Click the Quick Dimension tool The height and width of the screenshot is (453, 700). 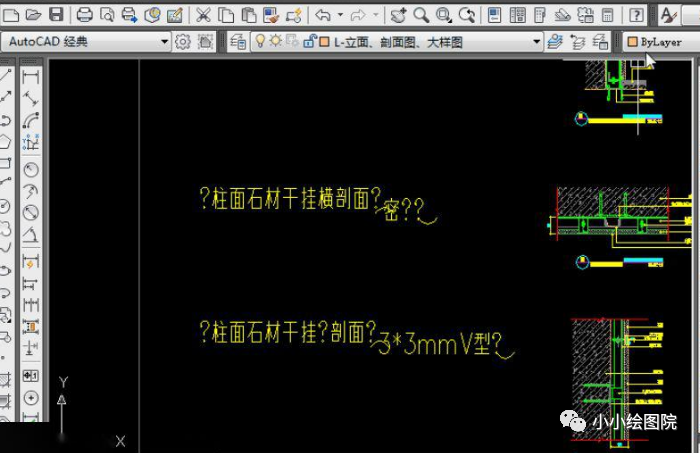(x=30, y=262)
